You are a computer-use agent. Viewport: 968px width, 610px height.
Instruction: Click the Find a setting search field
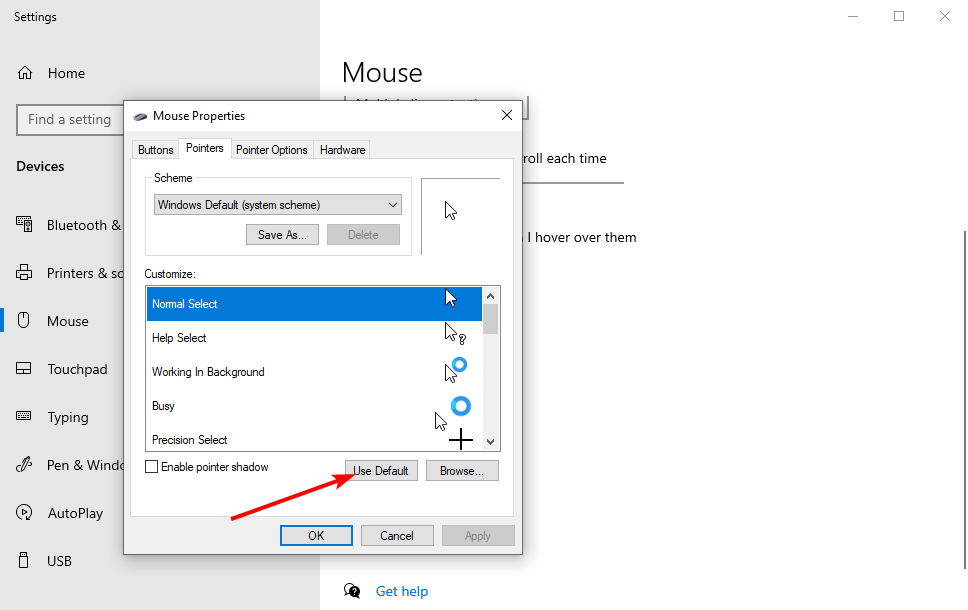point(70,119)
